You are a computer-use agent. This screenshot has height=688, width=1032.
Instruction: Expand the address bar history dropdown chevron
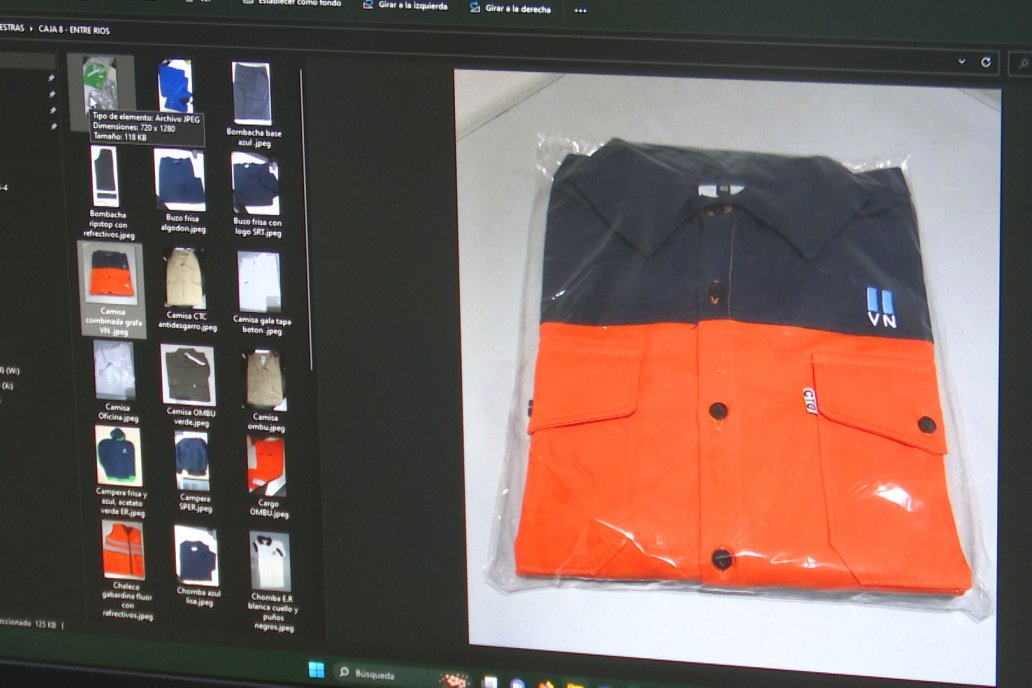point(962,61)
